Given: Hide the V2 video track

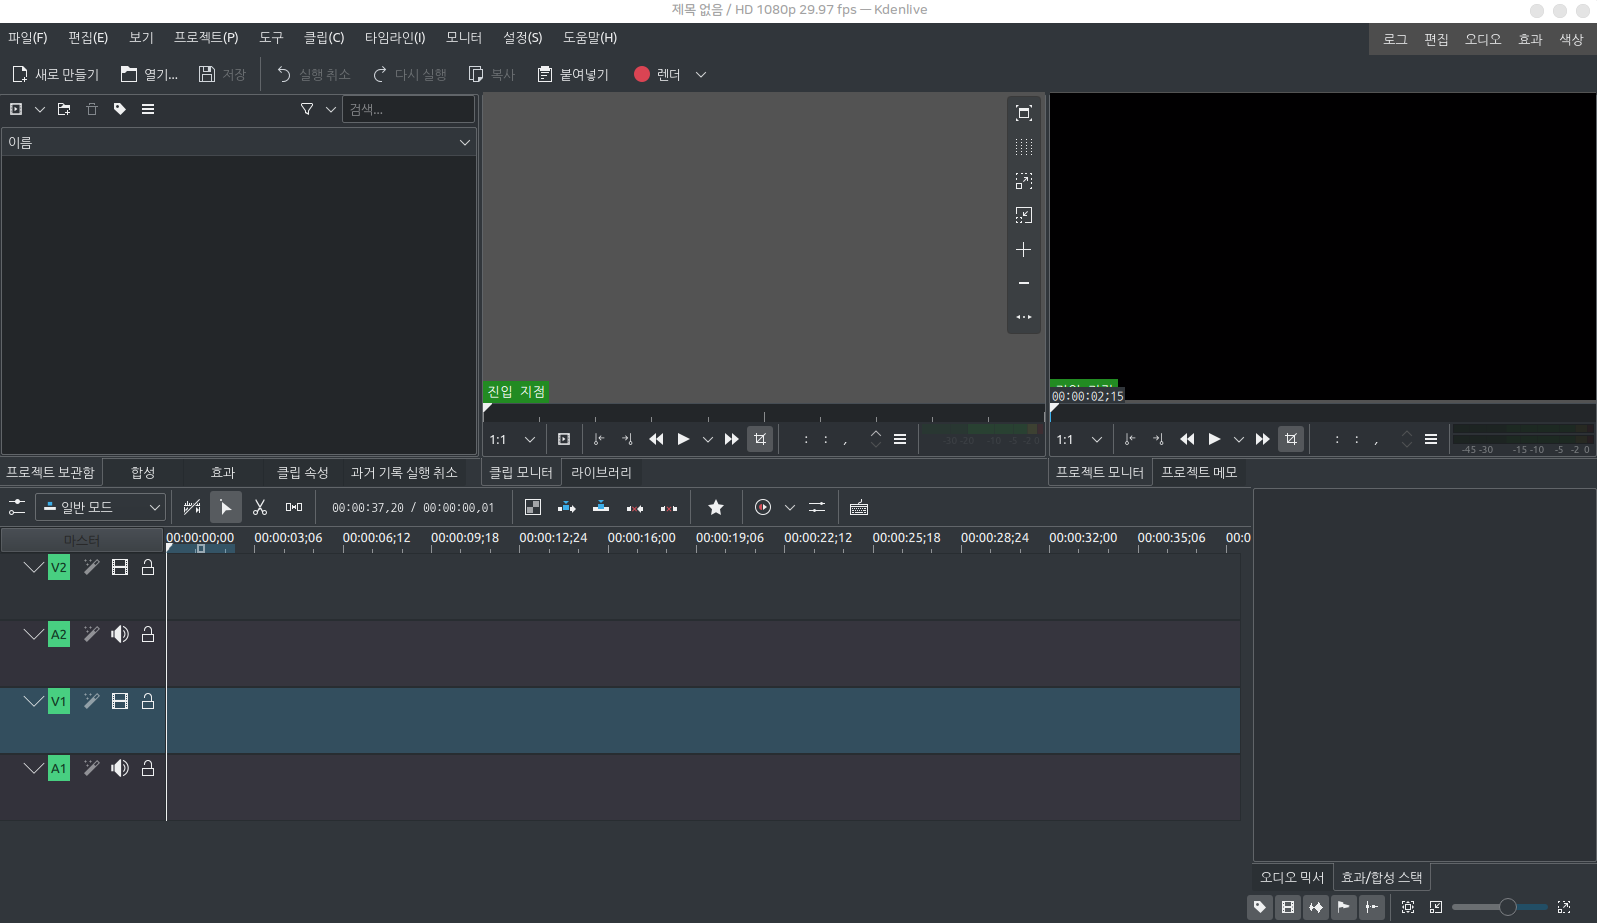Looking at the screenshot, I should click(x=120, y=567).
